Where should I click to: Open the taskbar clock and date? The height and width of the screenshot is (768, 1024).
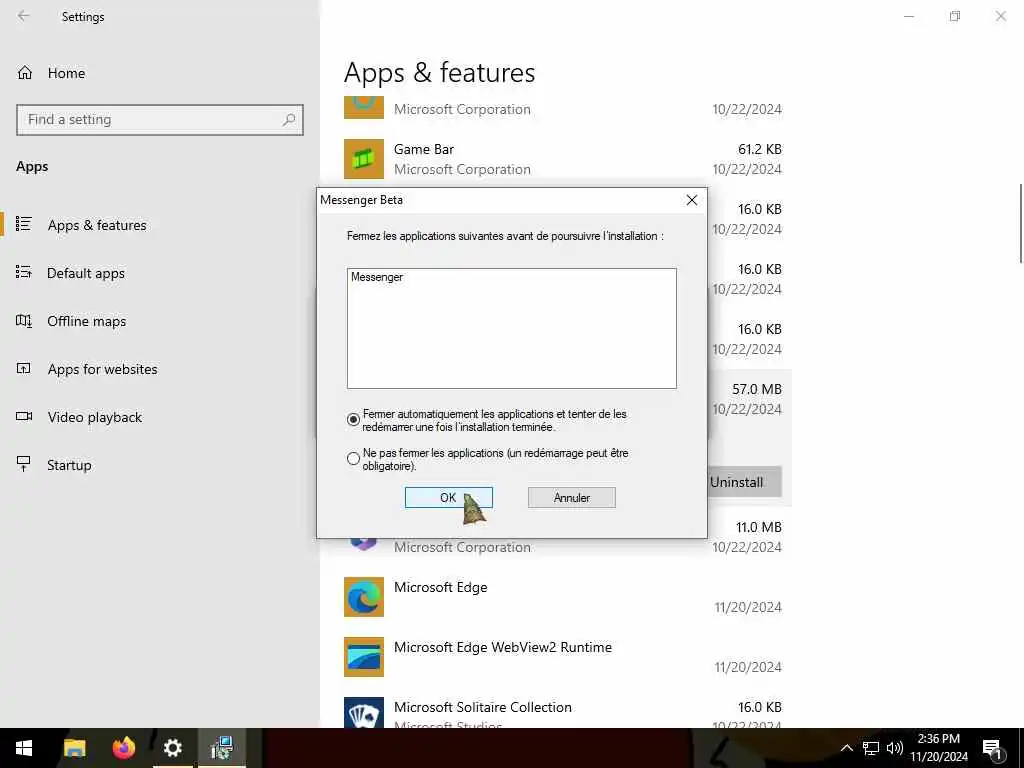(x=939, y=748)
